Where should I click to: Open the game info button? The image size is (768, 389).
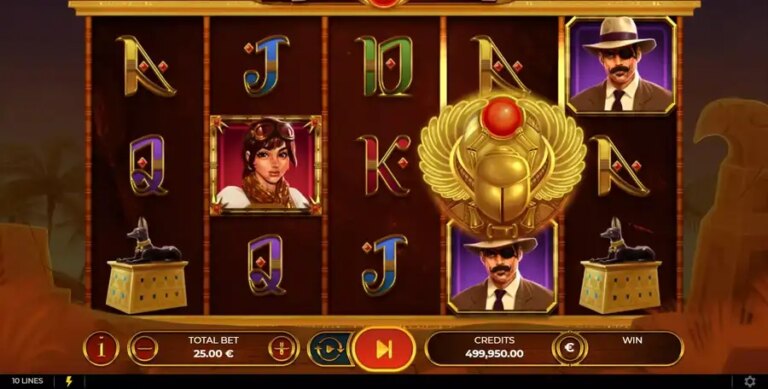[101, 348]
